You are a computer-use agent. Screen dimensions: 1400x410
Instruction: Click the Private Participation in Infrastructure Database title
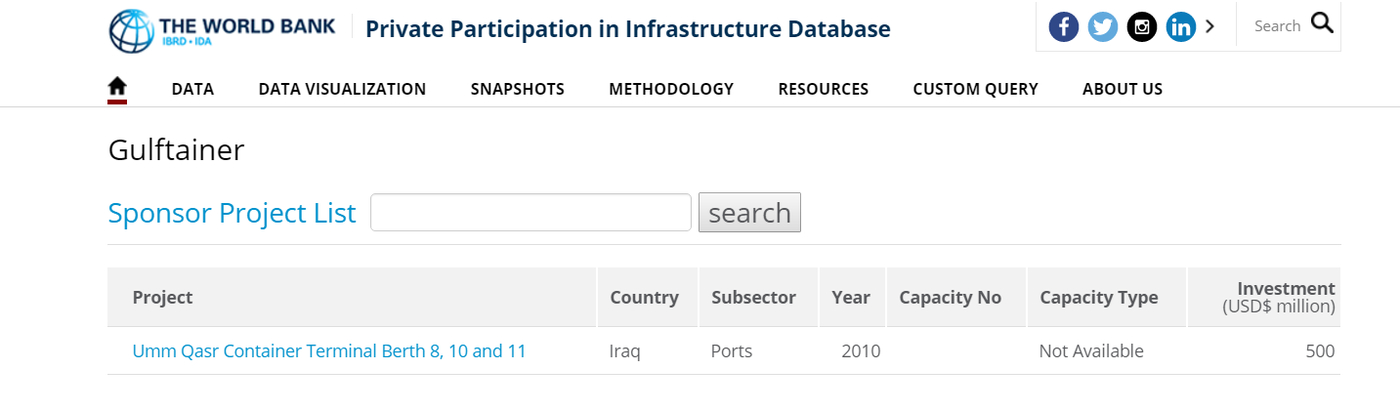tap(628, 29)
